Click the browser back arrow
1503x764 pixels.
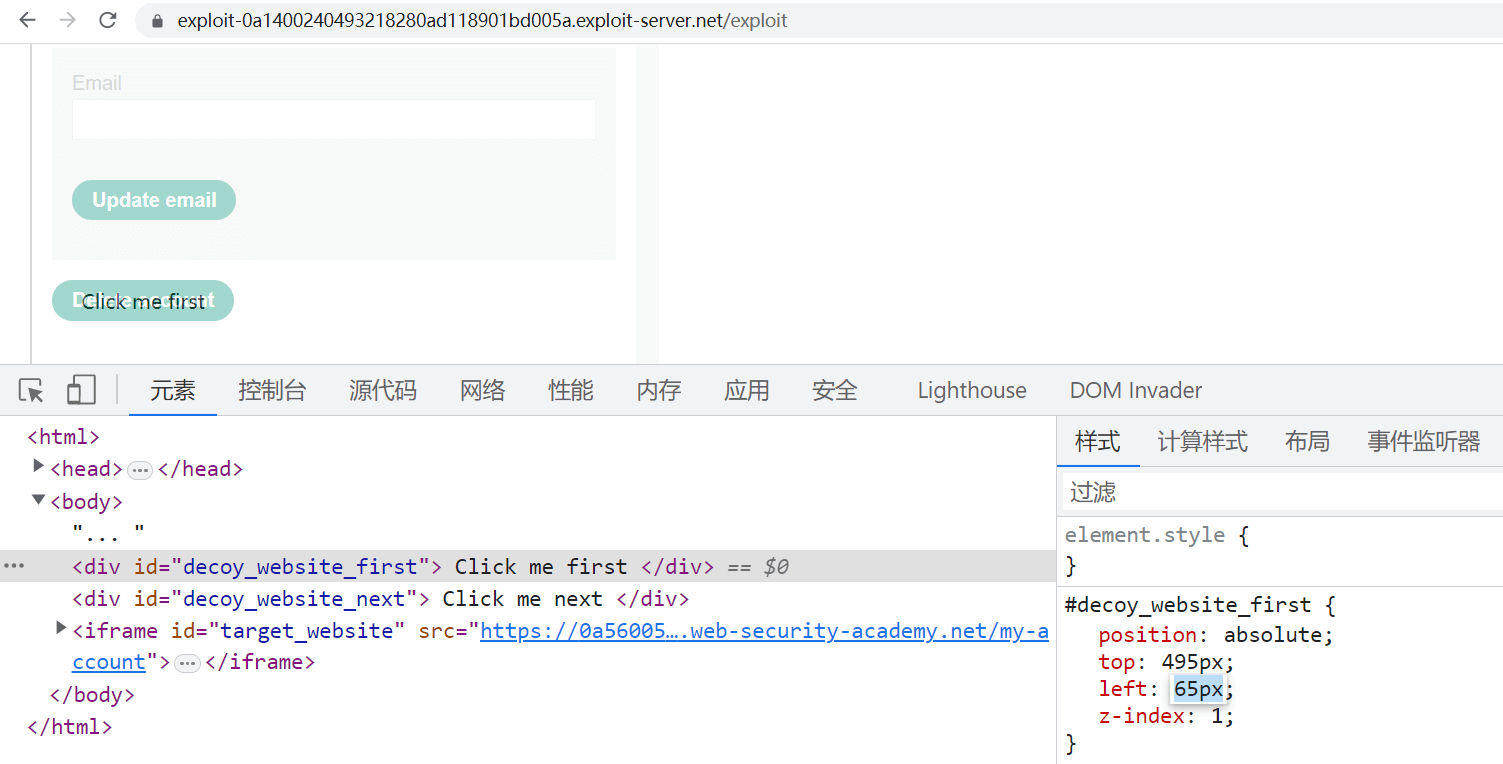point(27,20)
